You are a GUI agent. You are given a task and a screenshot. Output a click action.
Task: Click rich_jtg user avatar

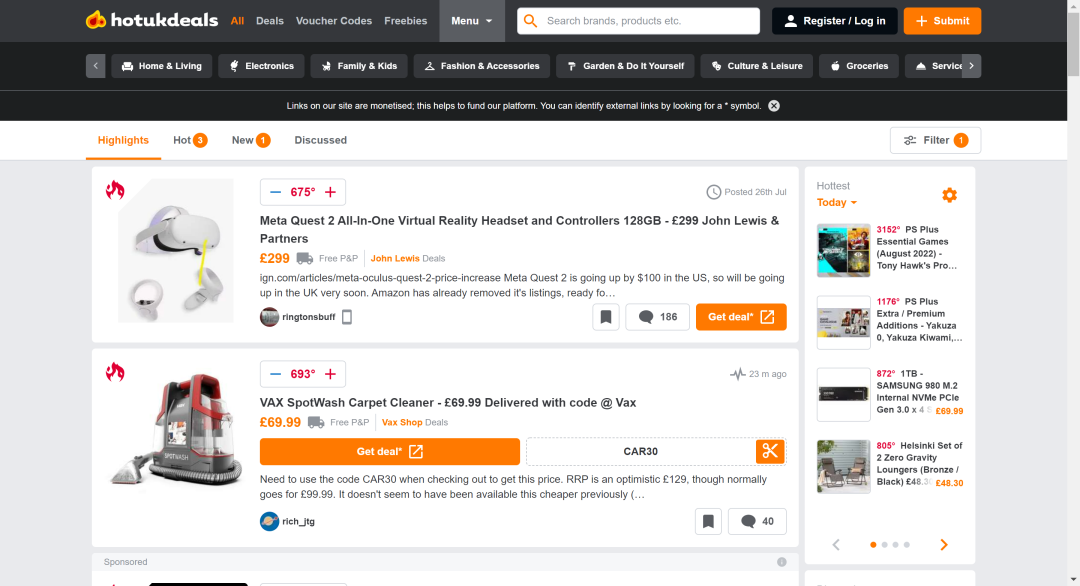[269, 521]
